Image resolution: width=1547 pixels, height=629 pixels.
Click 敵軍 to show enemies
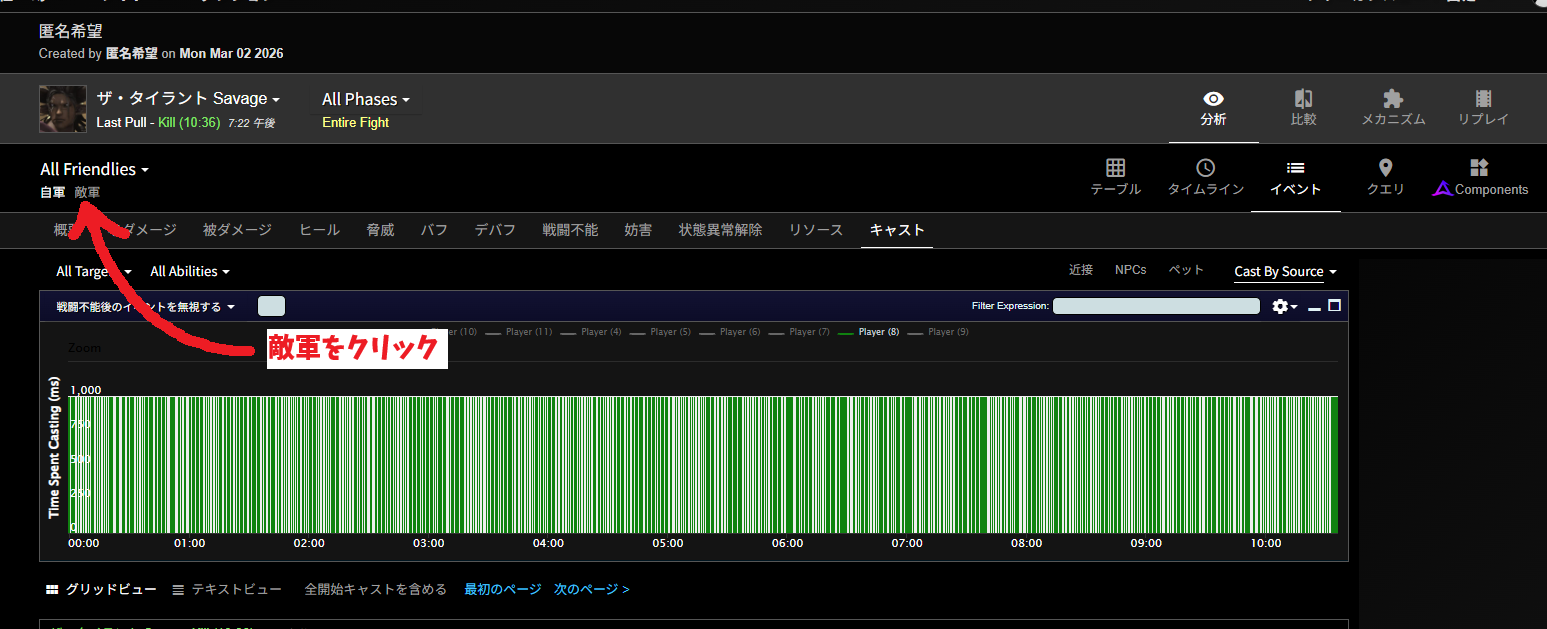coord(87,192)
